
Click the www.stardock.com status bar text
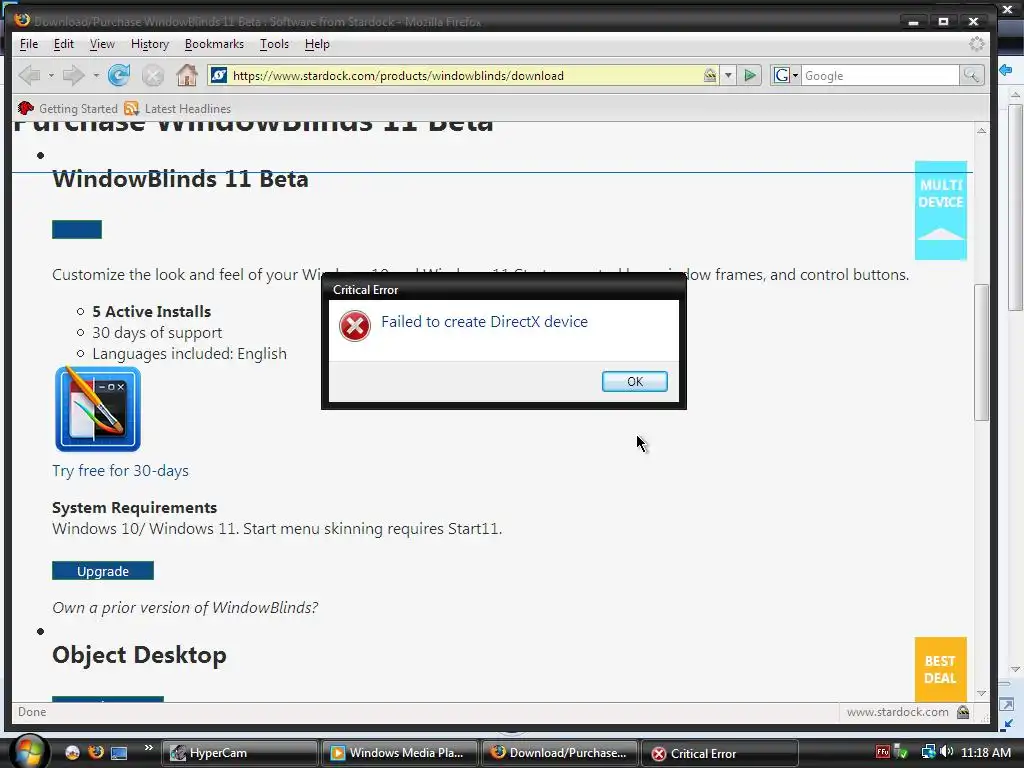click(897, 712)
